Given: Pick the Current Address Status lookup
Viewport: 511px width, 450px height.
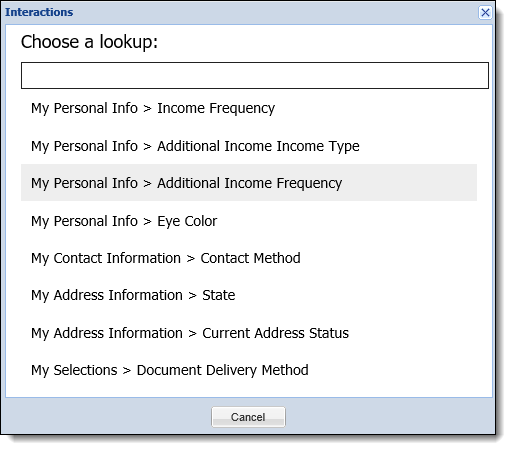Looking at the screenshot, I should (249, 333).
